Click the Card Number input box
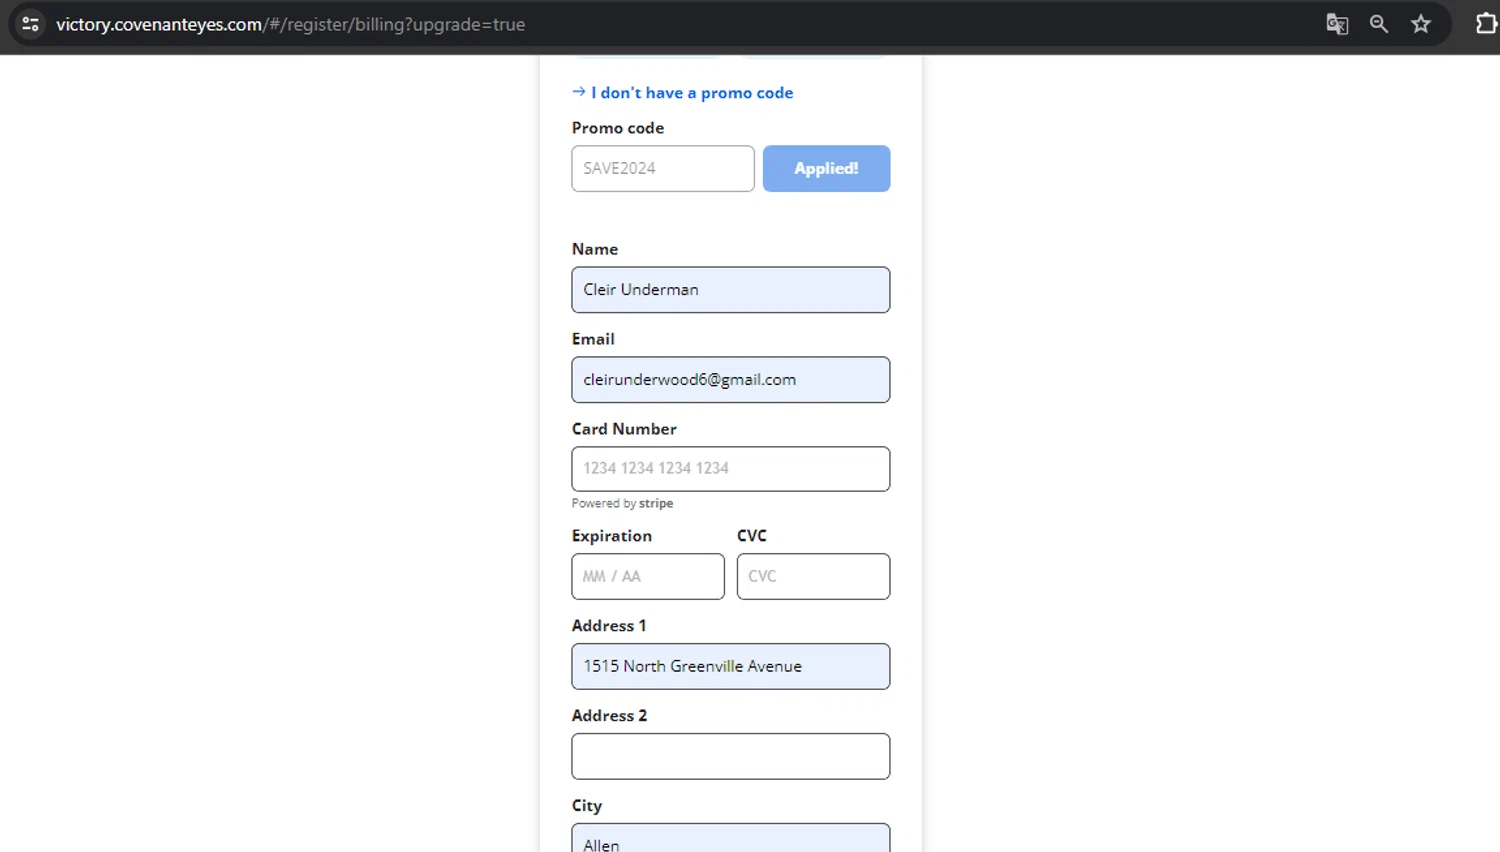The image size is (1500, 852). pyautogui.click(x=730, y=469)
